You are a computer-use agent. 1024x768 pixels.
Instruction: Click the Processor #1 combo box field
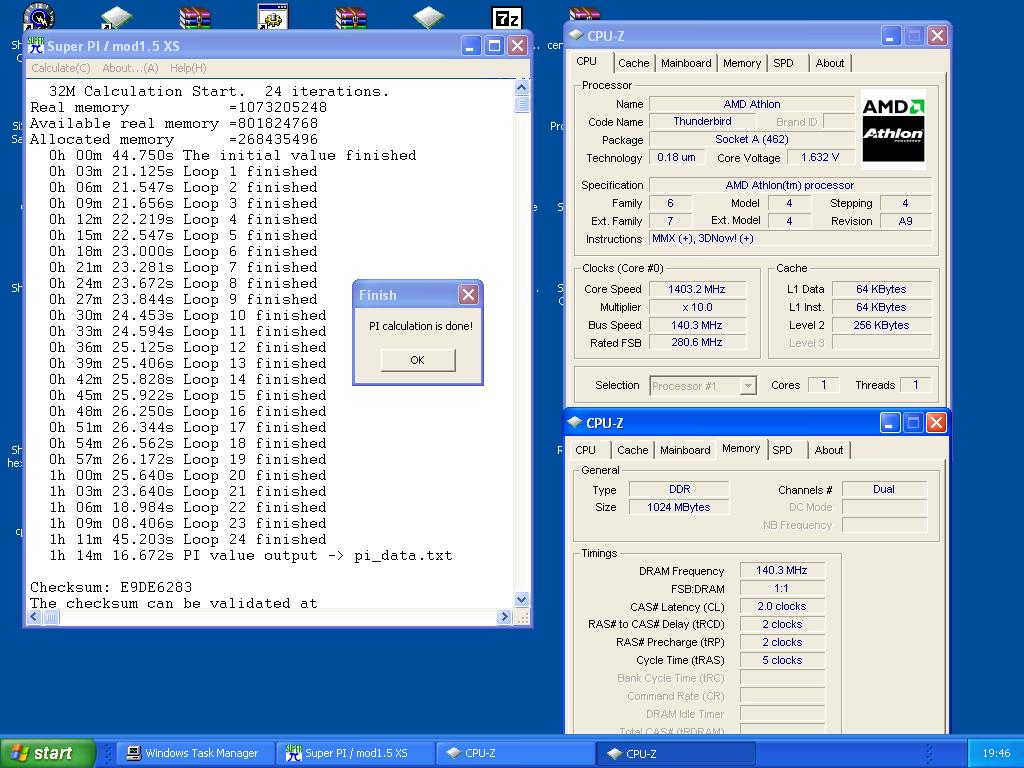pyautogui.click(x=703, y=386)
